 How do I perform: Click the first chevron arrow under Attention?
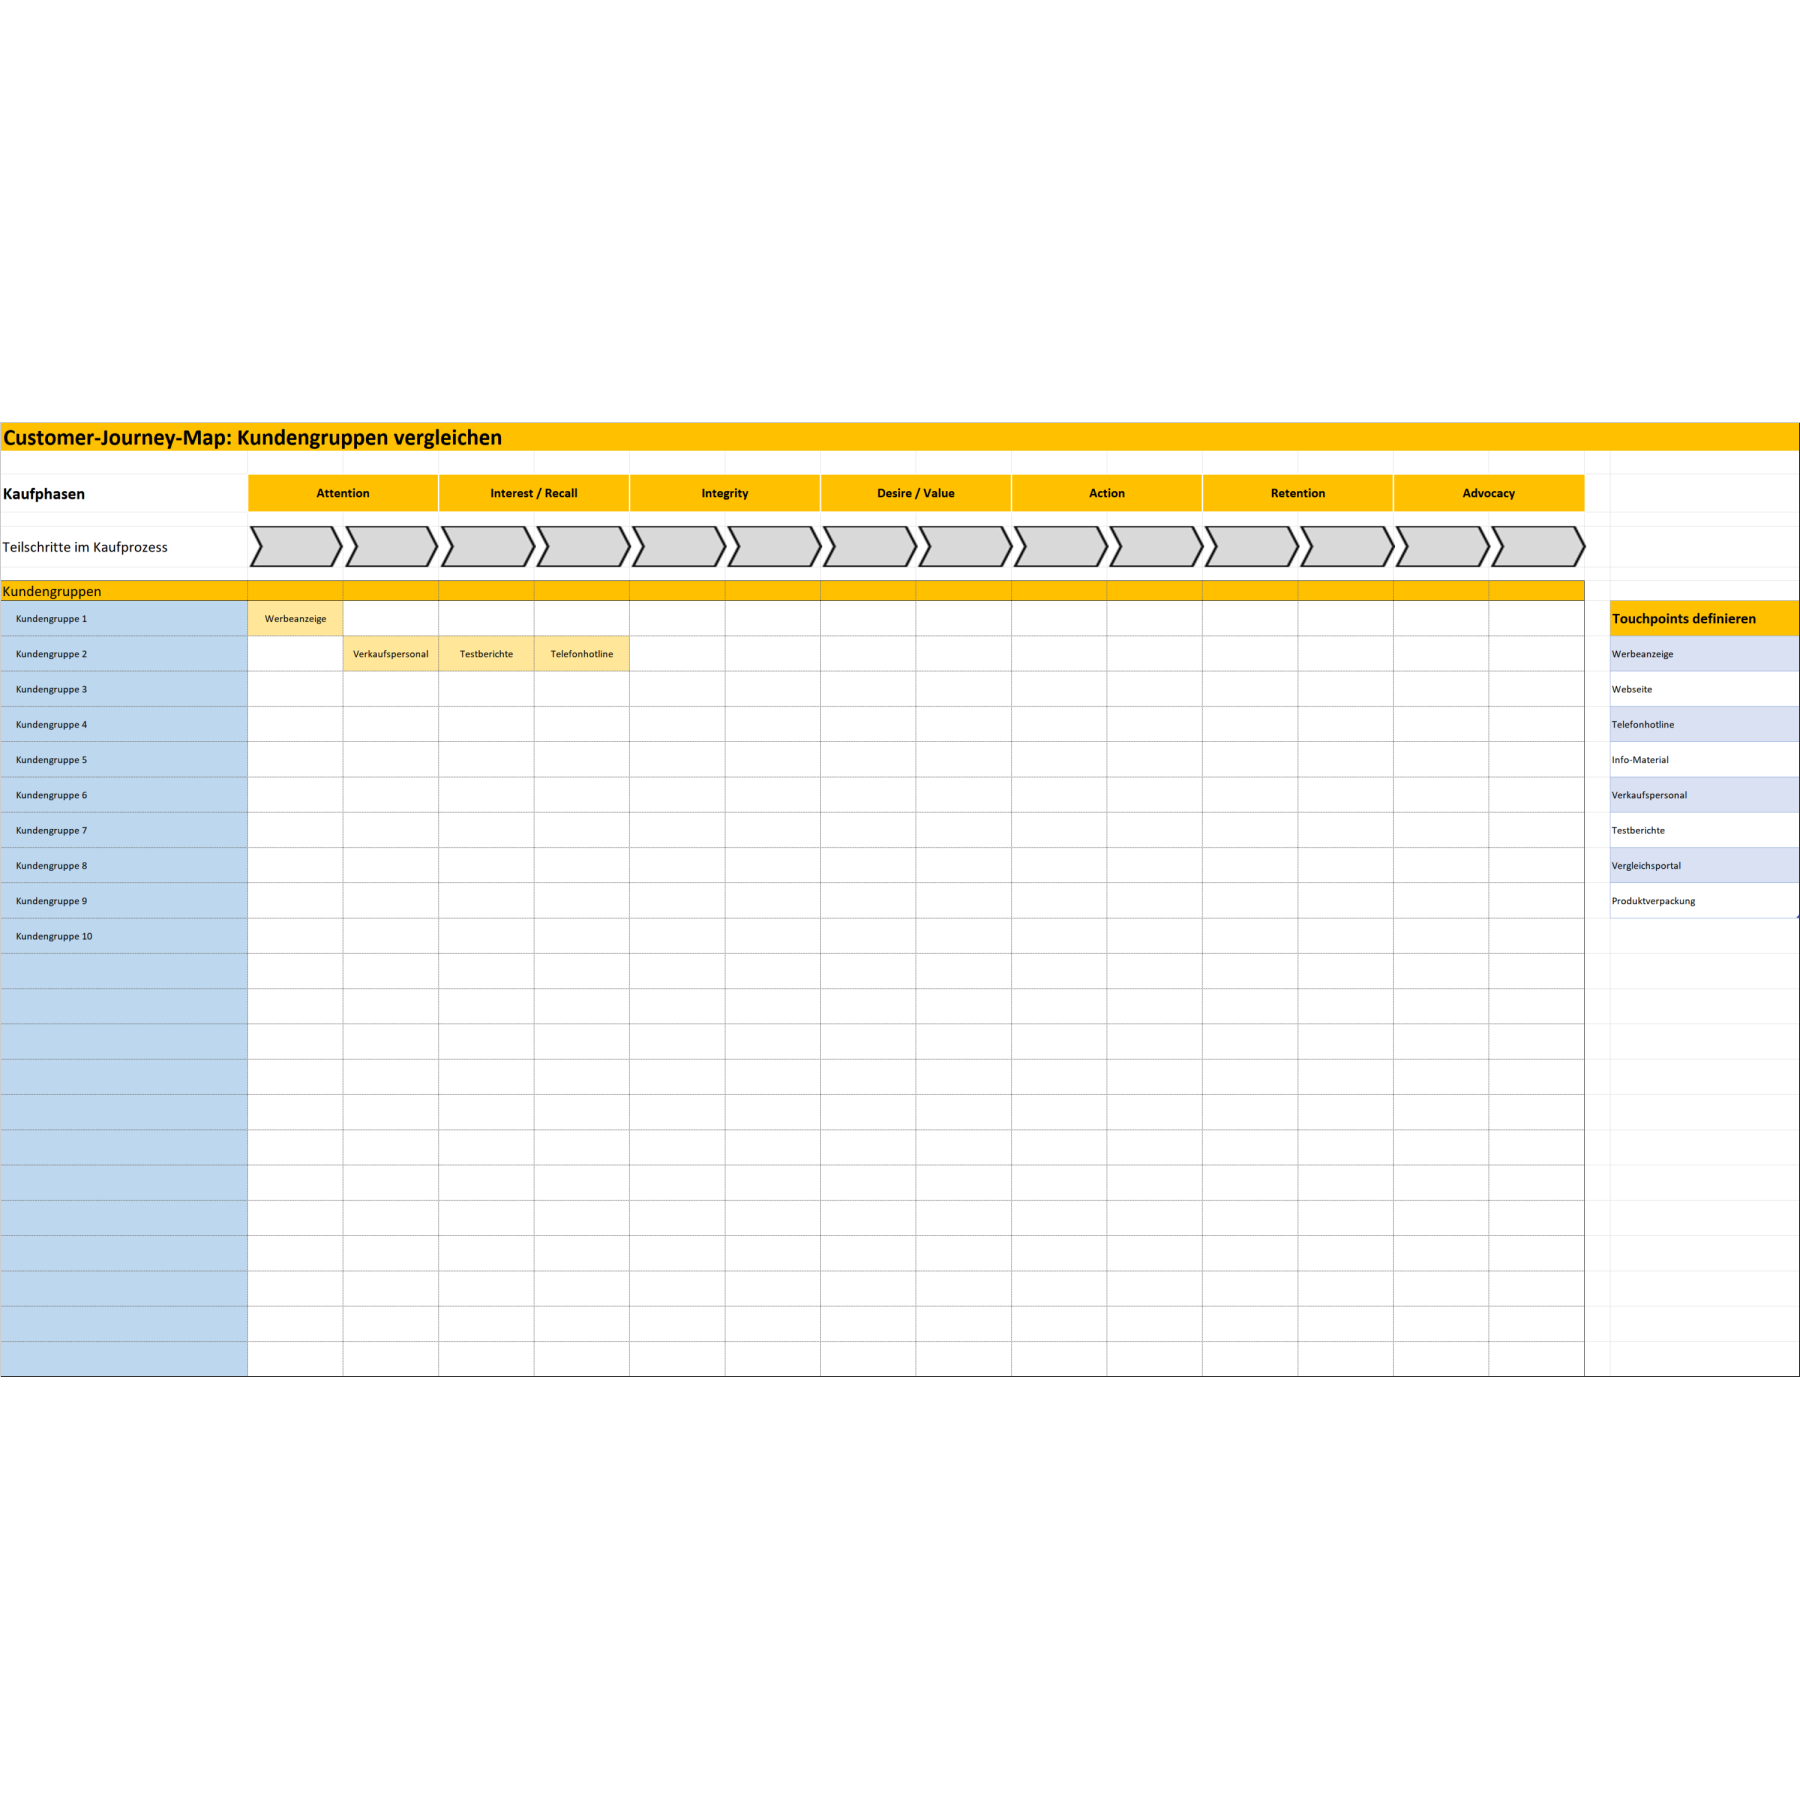tap(295, 547)
